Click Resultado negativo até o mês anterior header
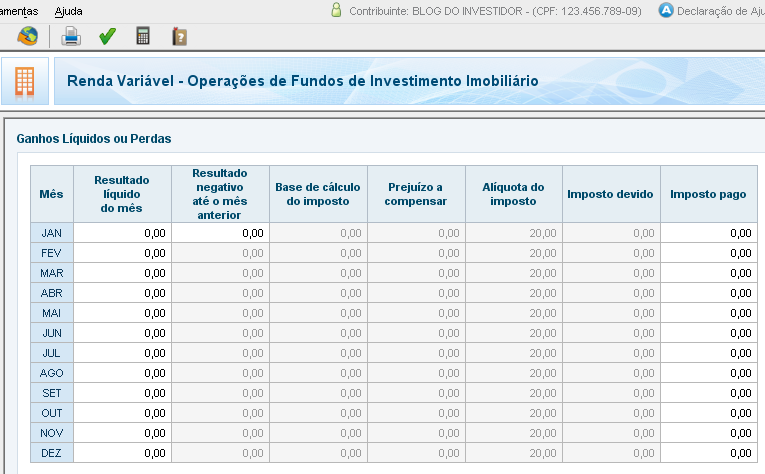This screenshot has height=474, width=765. pos(221,194)
